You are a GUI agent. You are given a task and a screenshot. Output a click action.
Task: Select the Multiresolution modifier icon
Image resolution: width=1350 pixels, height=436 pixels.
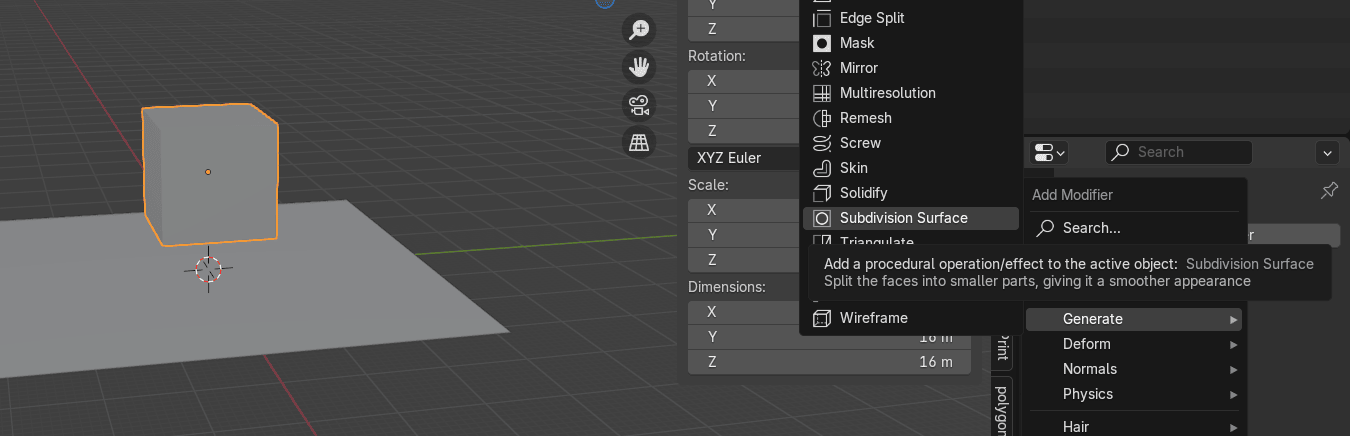pyautogui.click(x=822, y=93)
